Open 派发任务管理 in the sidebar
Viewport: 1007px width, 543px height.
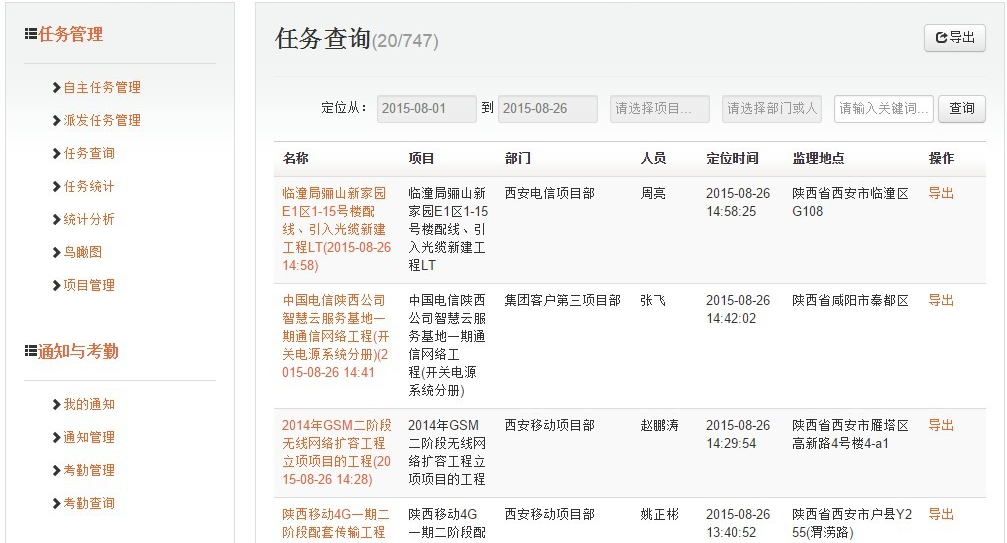(102, 120)
